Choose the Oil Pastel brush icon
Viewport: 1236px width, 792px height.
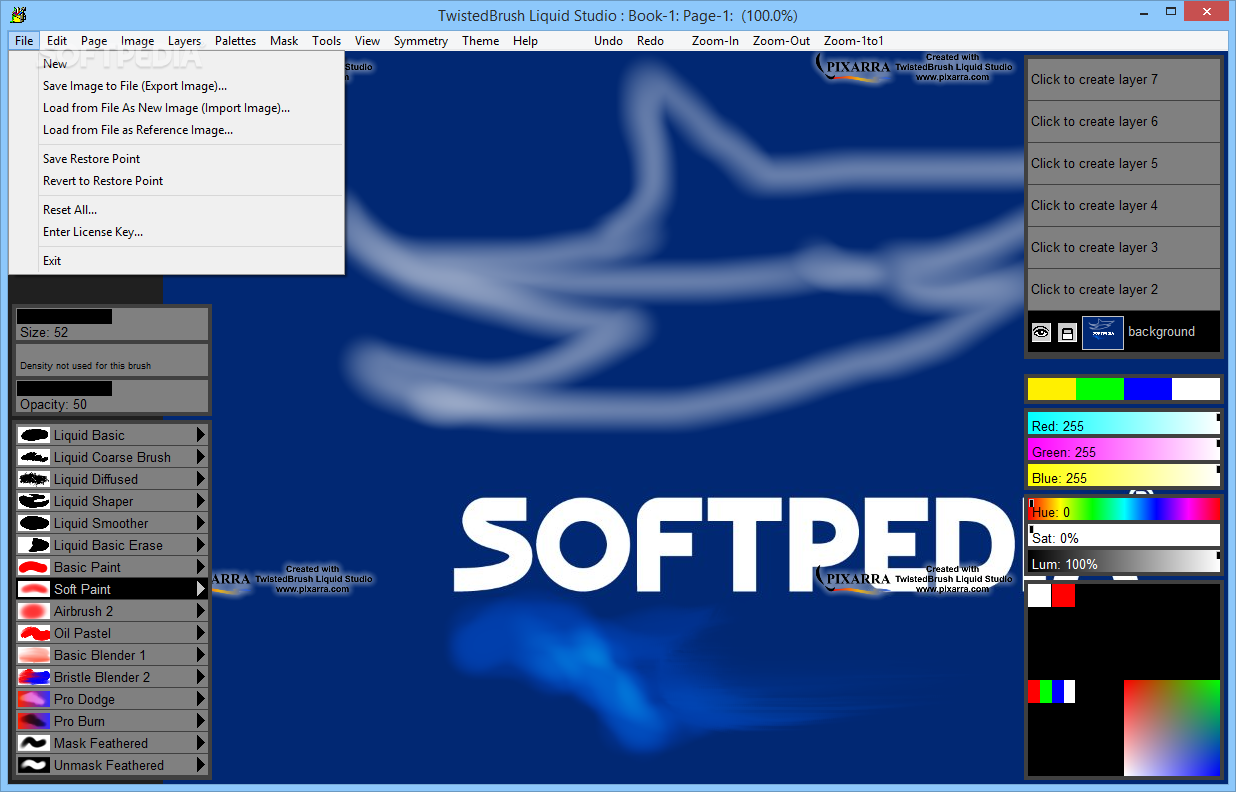click(x=34, y=633)
